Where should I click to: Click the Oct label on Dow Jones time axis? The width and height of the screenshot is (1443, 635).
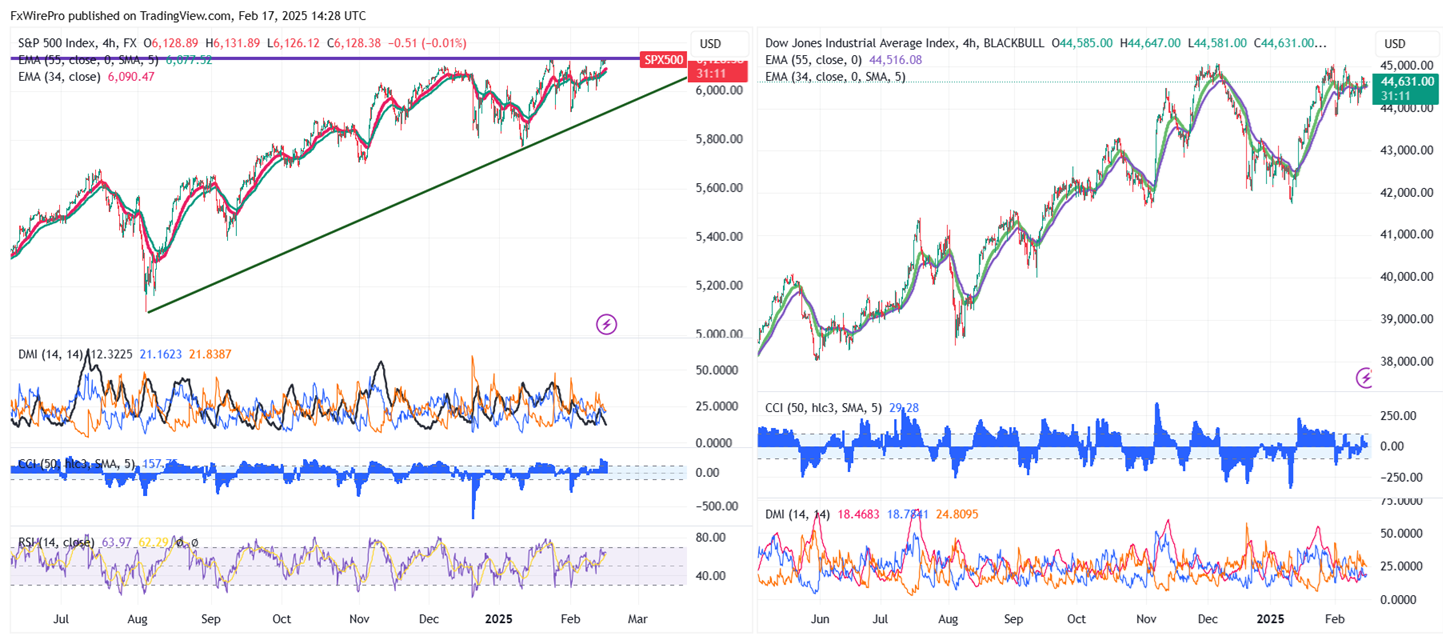(1074, 619)
